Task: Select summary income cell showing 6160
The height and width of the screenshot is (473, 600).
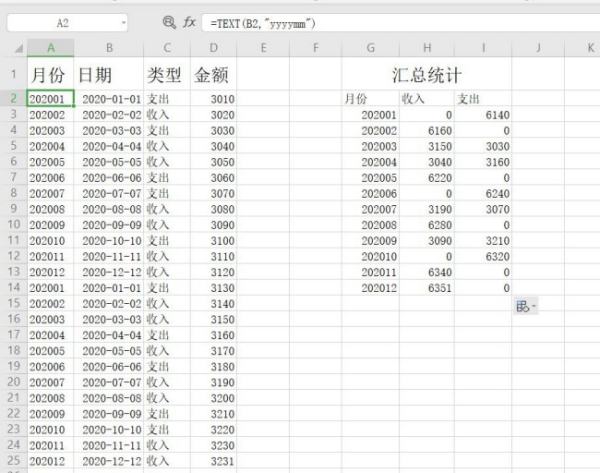Action: [x=427, y=130]
